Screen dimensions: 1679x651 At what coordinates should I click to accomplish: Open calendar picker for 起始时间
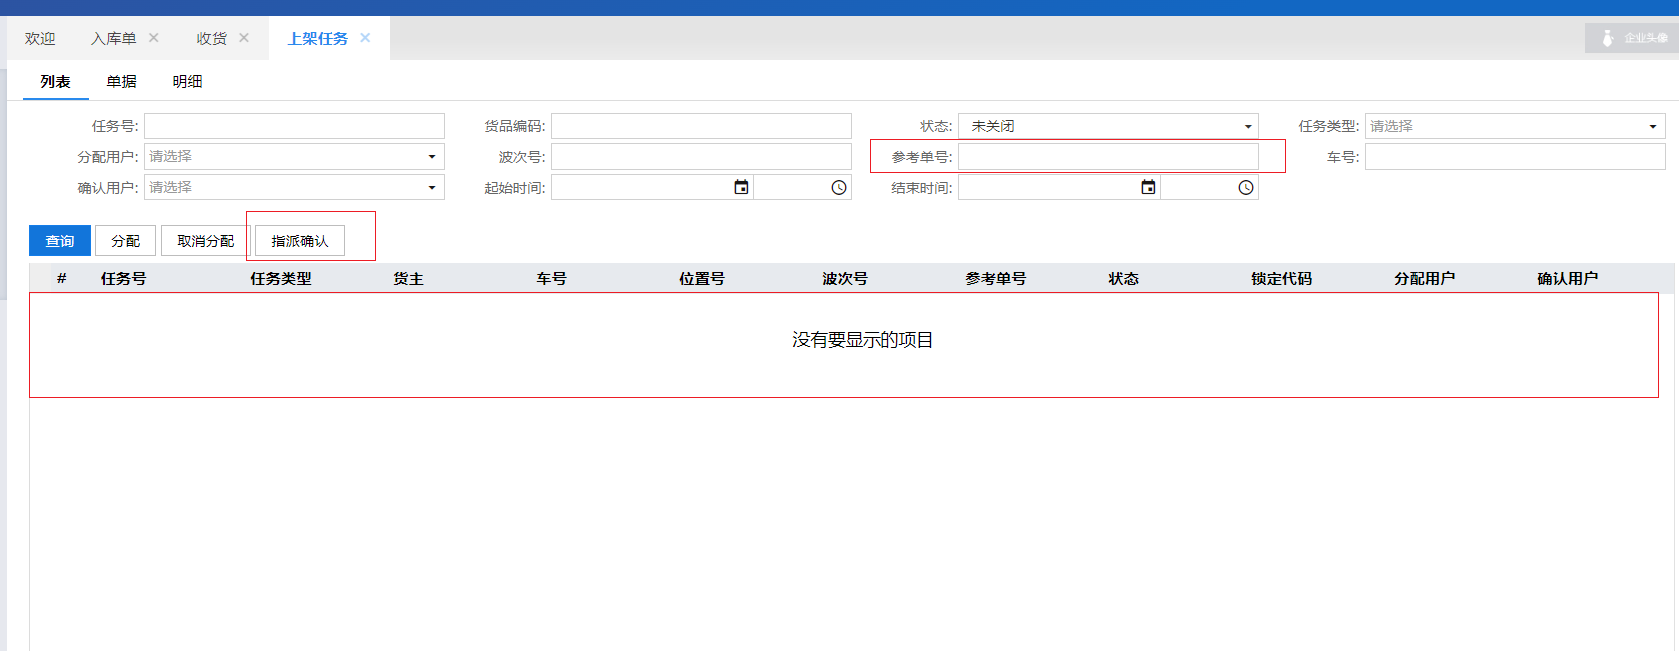[x=741, y=188]
